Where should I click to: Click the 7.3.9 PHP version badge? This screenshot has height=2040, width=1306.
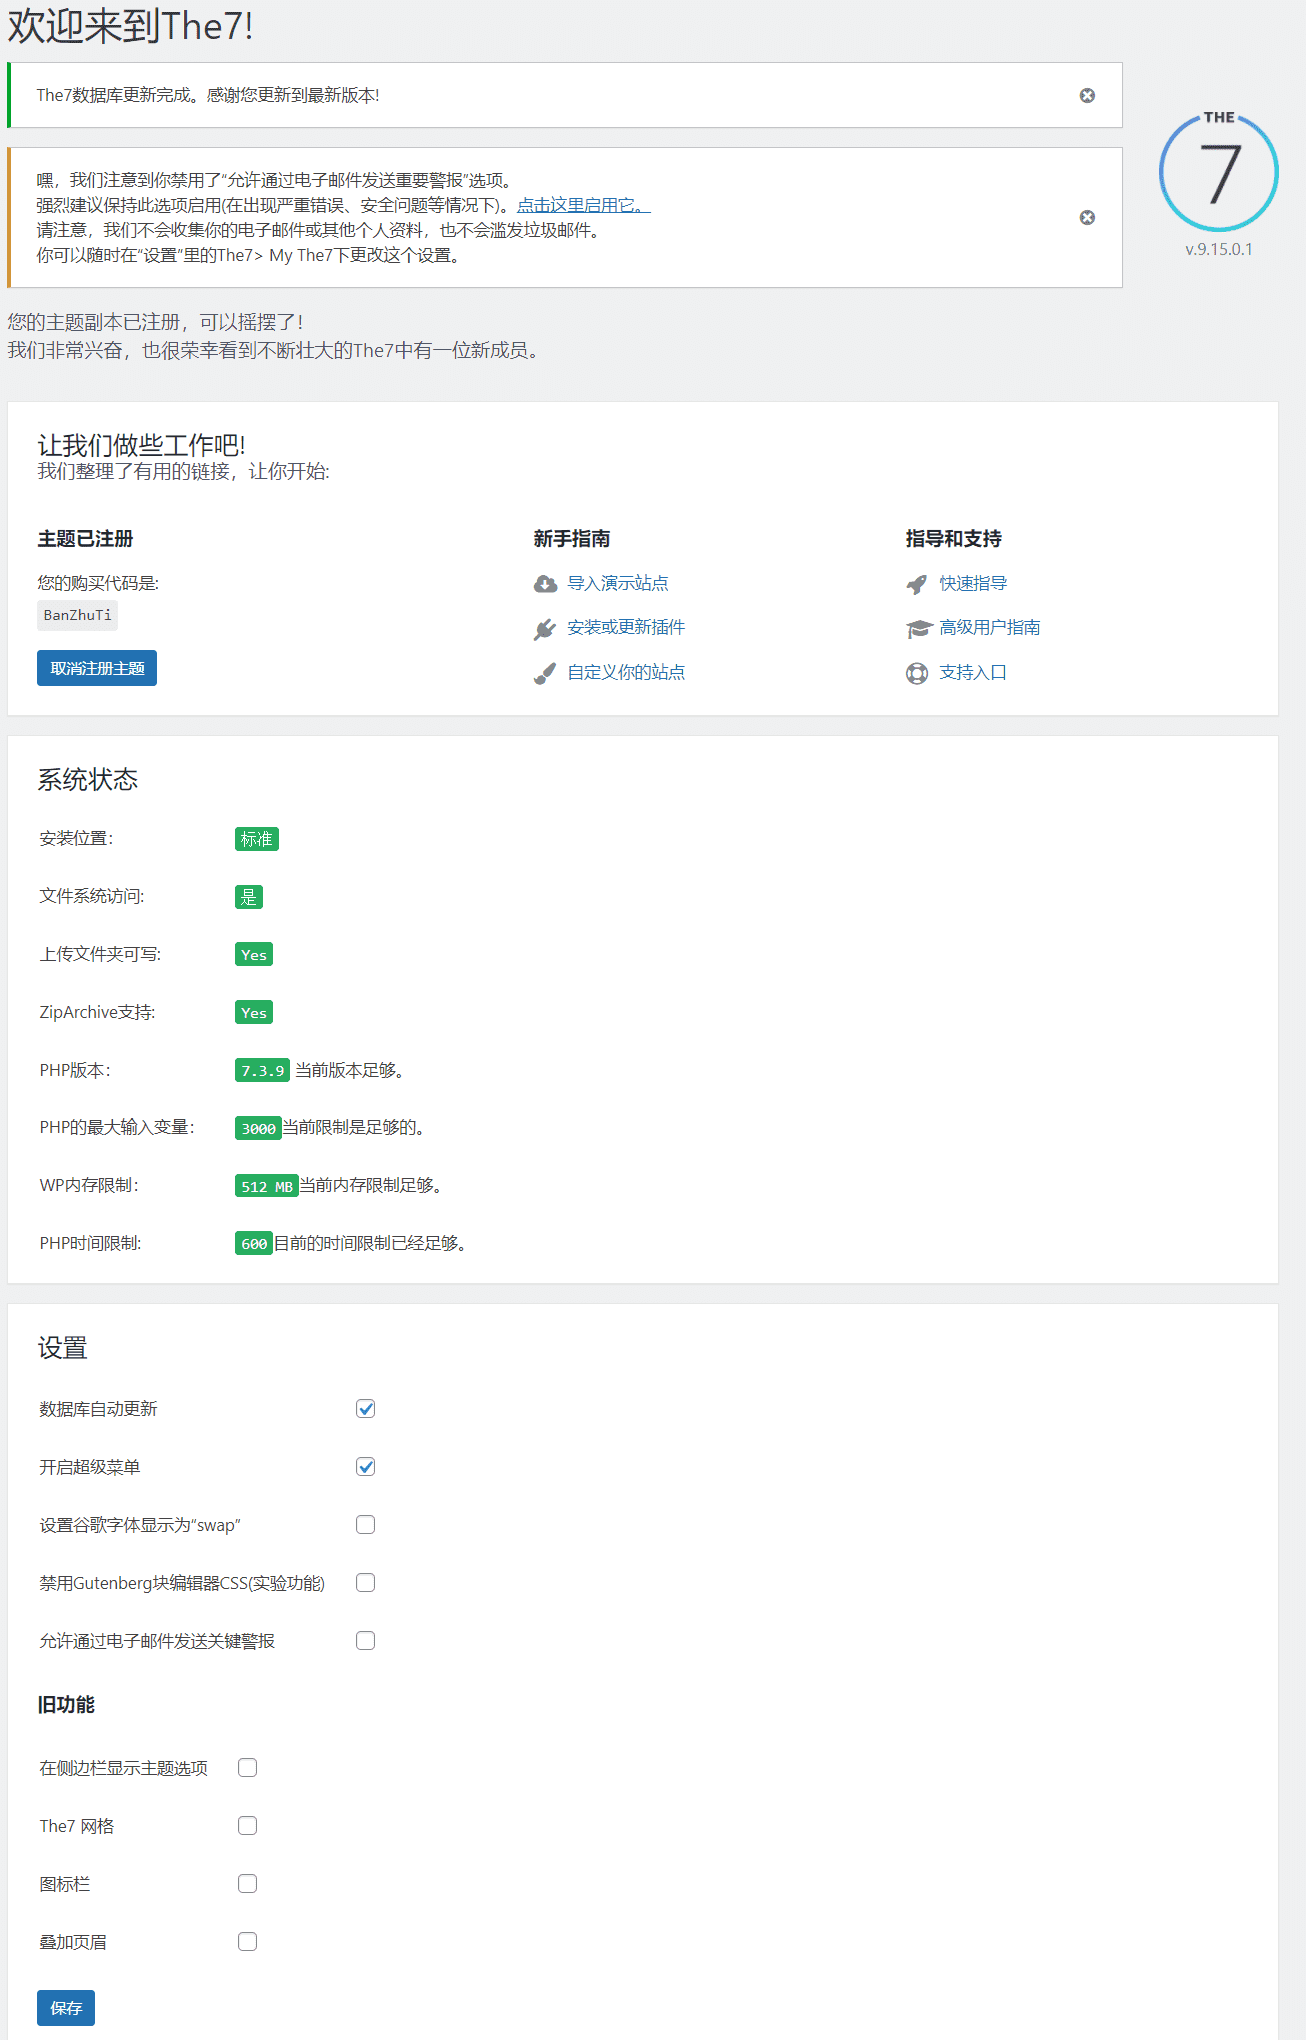(x=262, y=1070)
